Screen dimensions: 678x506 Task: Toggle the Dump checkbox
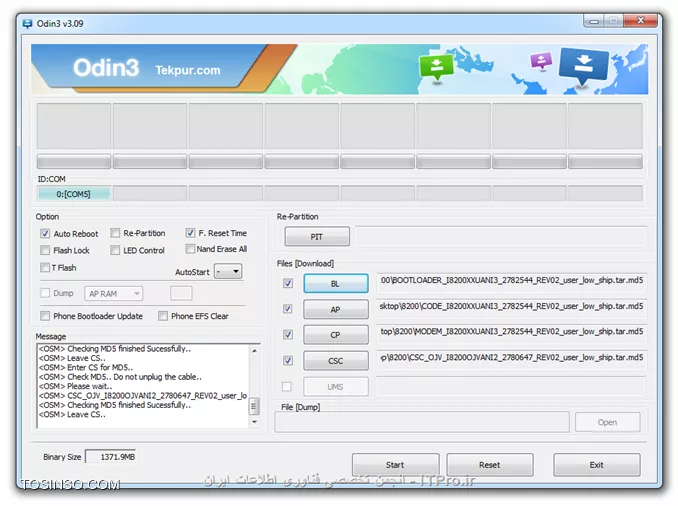[x=45, y=293]
